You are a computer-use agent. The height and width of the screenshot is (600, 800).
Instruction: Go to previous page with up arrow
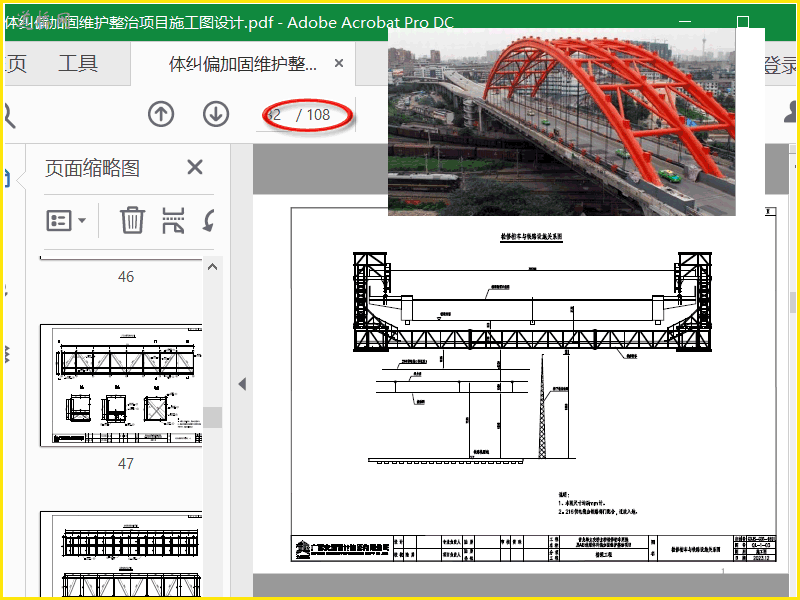click(161, 114)
